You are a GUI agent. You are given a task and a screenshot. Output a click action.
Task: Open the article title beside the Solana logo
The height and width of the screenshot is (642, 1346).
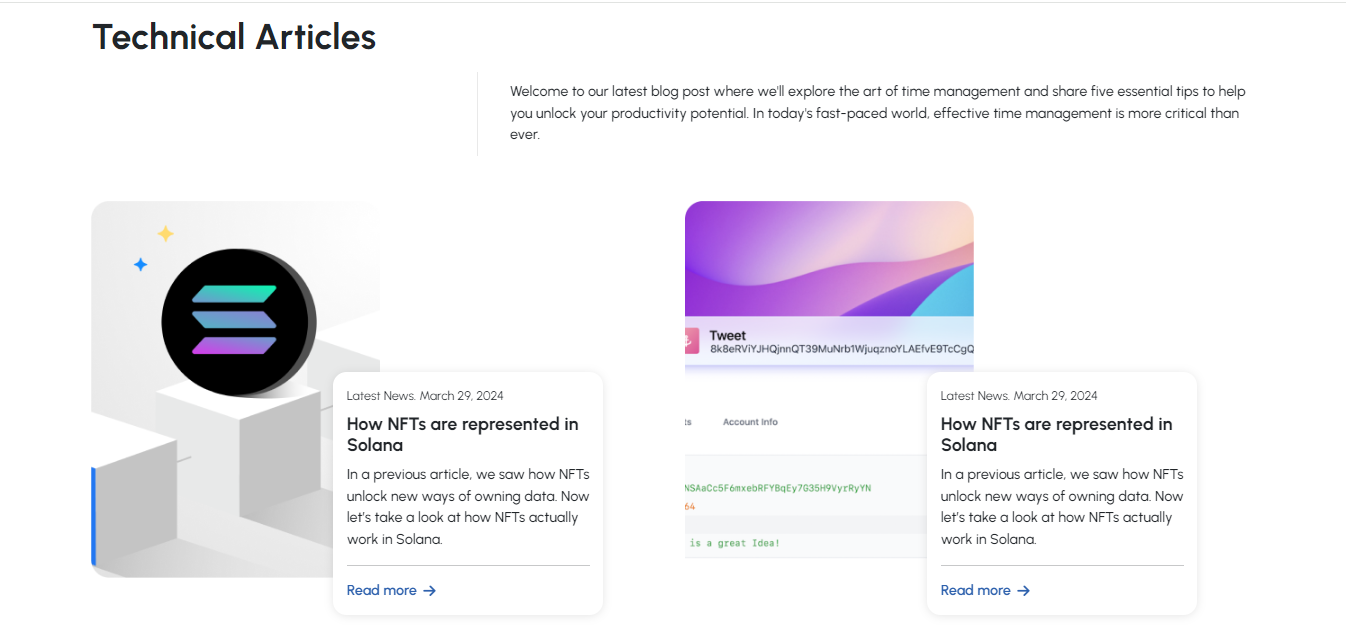pyautogui.click(x=462, y=434)
